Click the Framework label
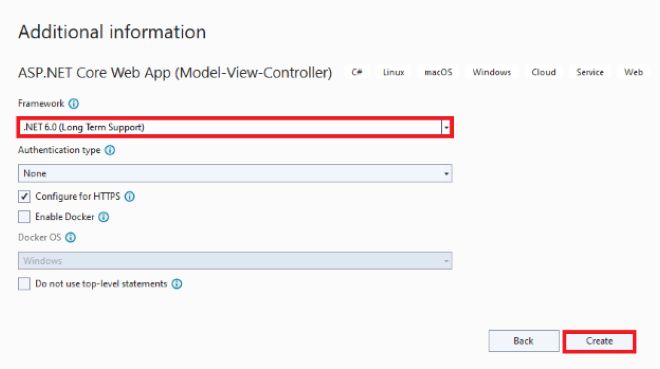The width and height of the screenshot is (660, 369). click(41, 104)
